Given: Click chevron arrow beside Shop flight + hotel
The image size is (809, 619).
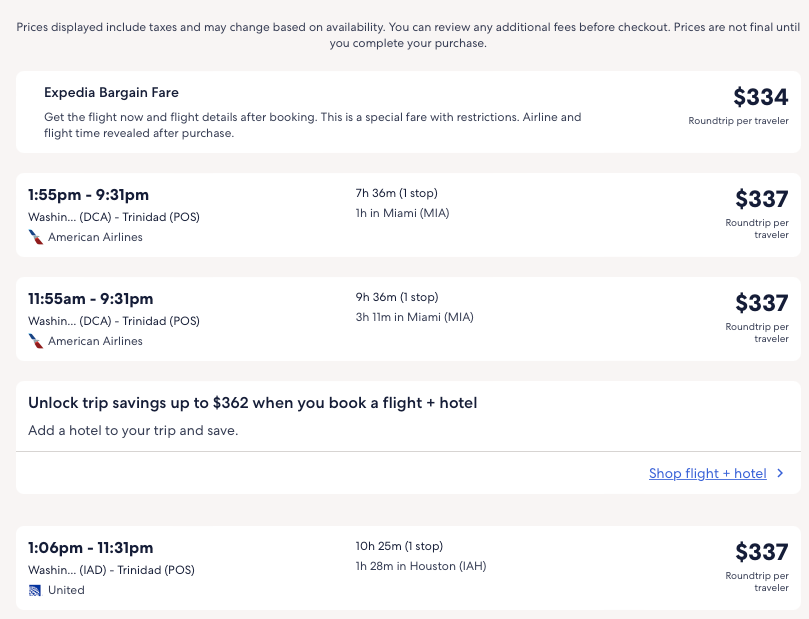Looking at the screenshot, I should [780, 474].
